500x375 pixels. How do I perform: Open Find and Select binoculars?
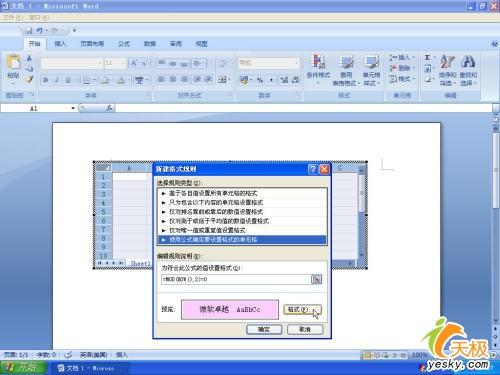pyautogui.click(x=468, y=70)
